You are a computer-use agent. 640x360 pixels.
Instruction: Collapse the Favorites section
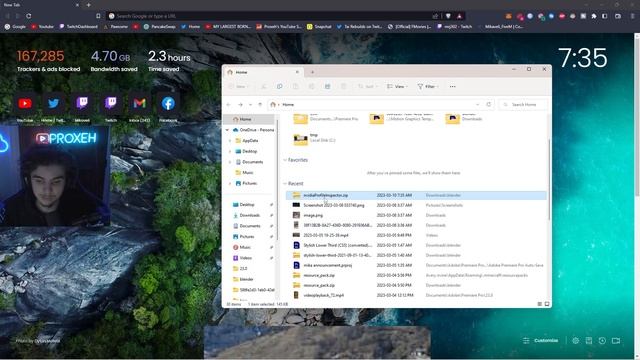click(x=285, y=160)
